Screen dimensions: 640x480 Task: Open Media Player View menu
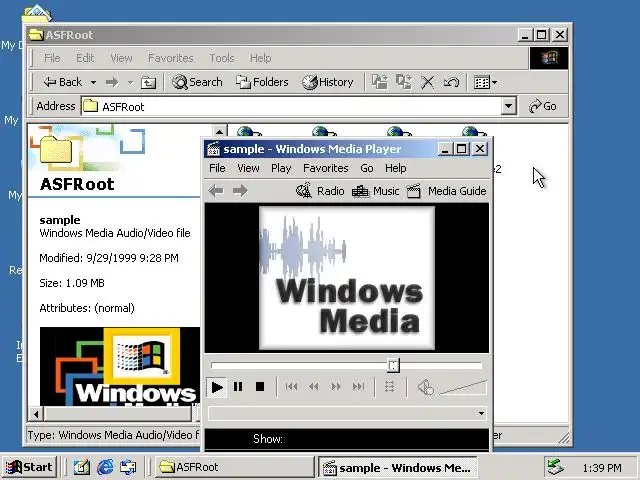pyautogui.click(x=248, y=168)
